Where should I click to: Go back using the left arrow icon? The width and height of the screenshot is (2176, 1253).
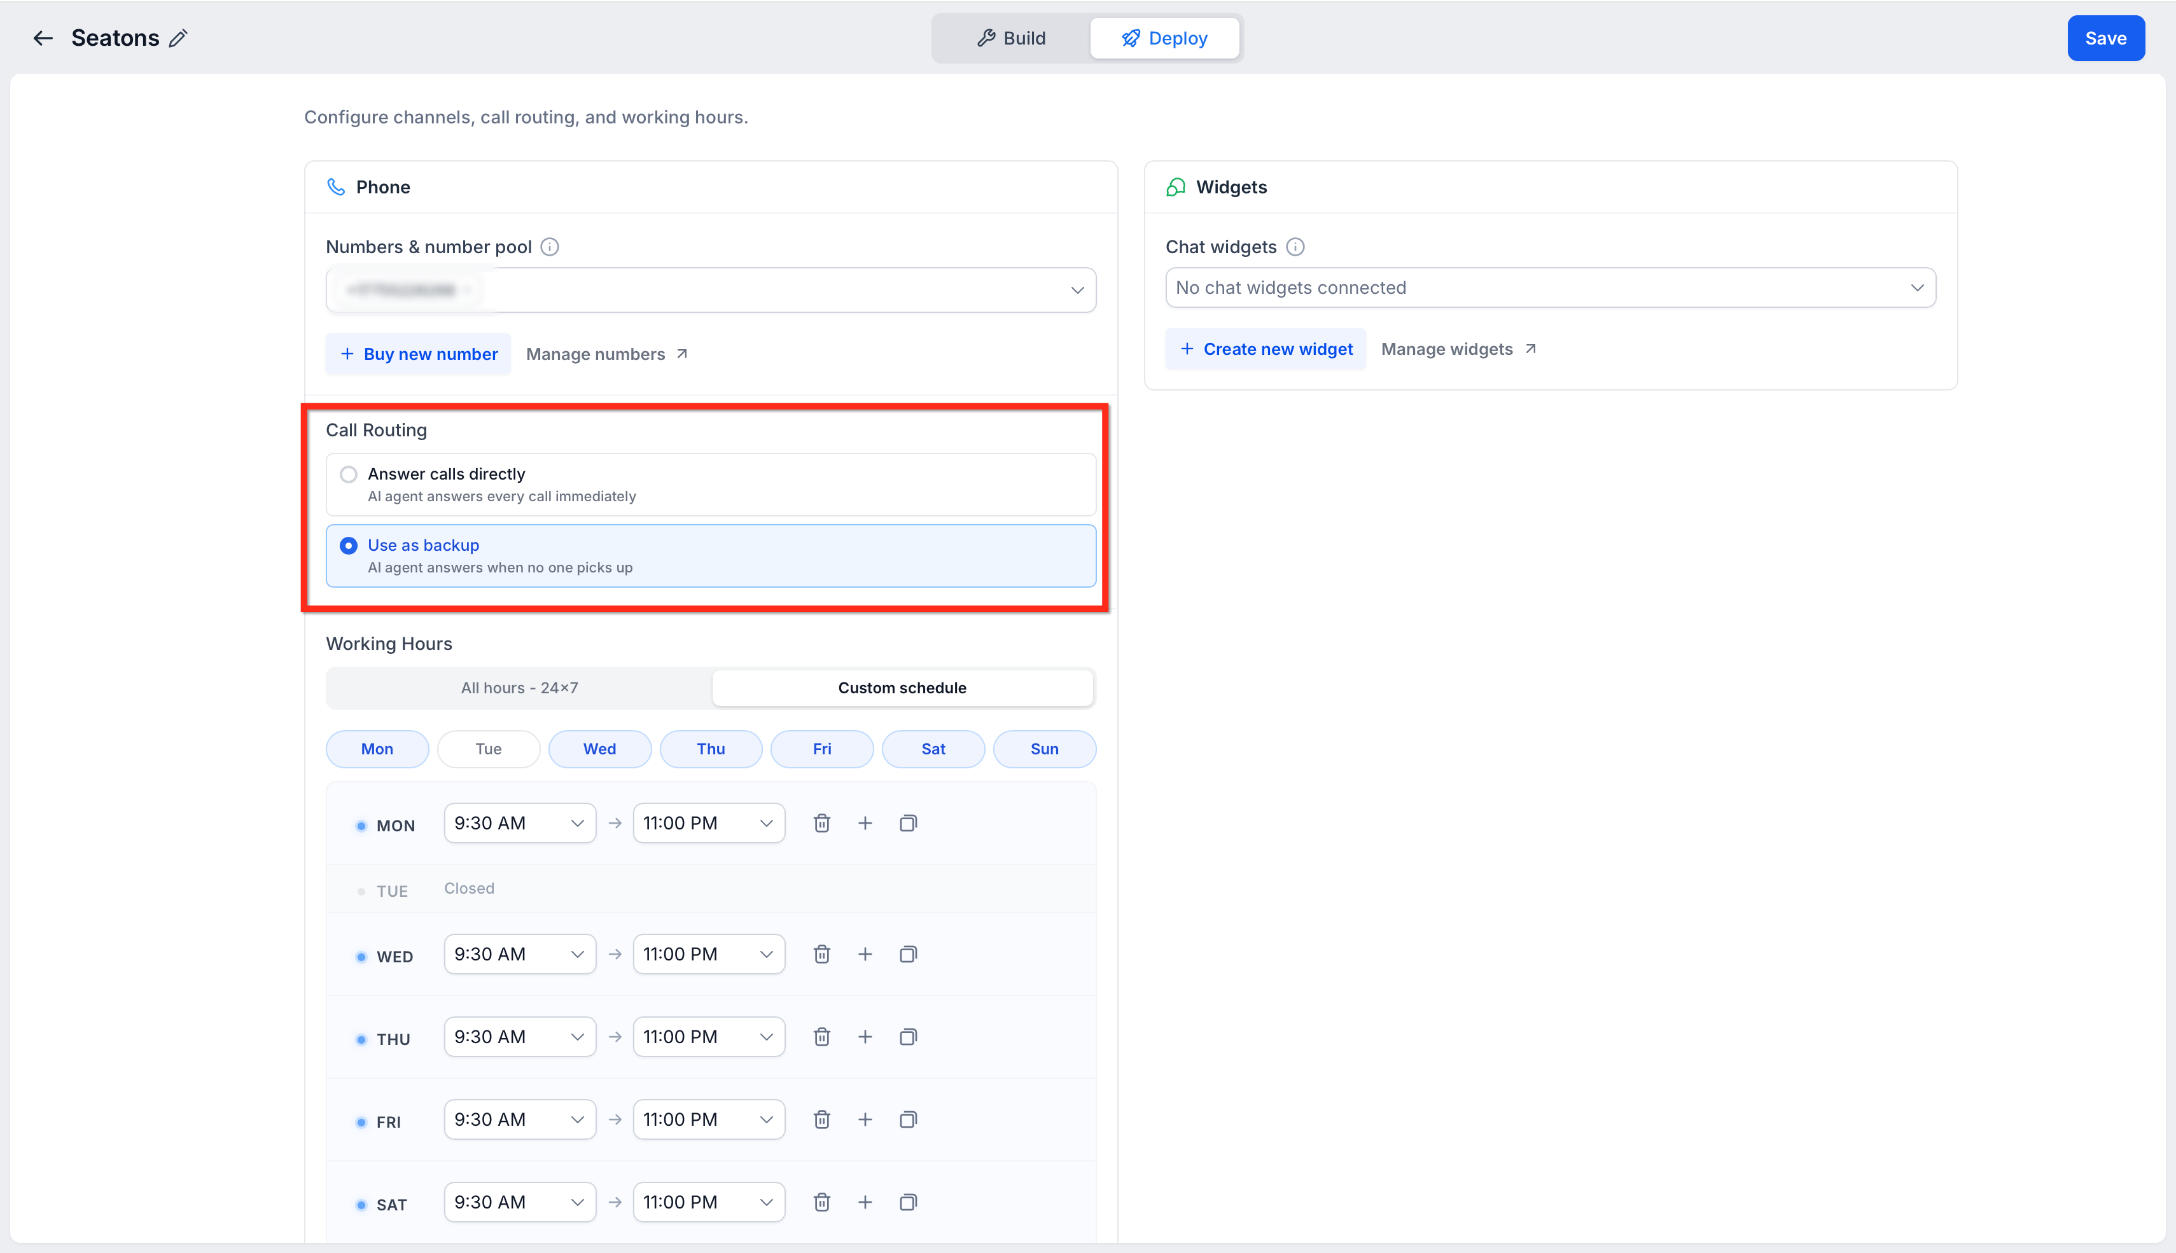click(x=42, y=38)
